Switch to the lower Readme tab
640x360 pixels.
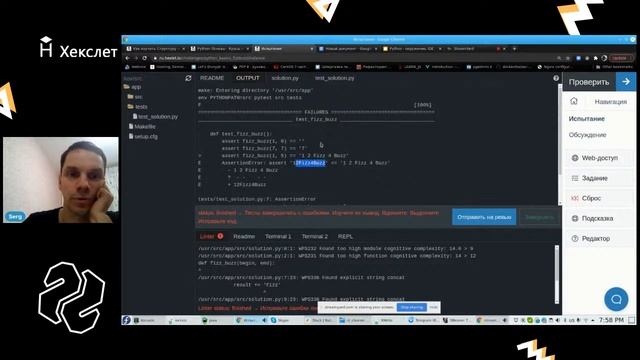tap(244, 236)
